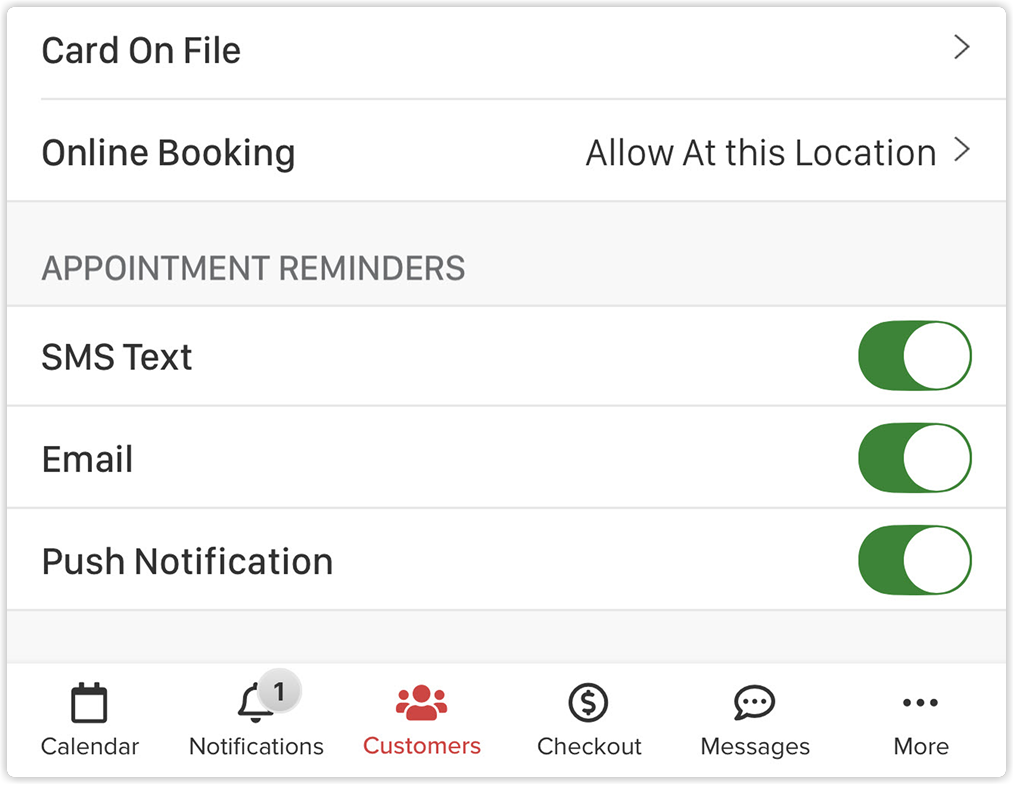1014x785 pixels.
Task: Open Online Booking chevron arrow
Action: [x=962, y=150]
